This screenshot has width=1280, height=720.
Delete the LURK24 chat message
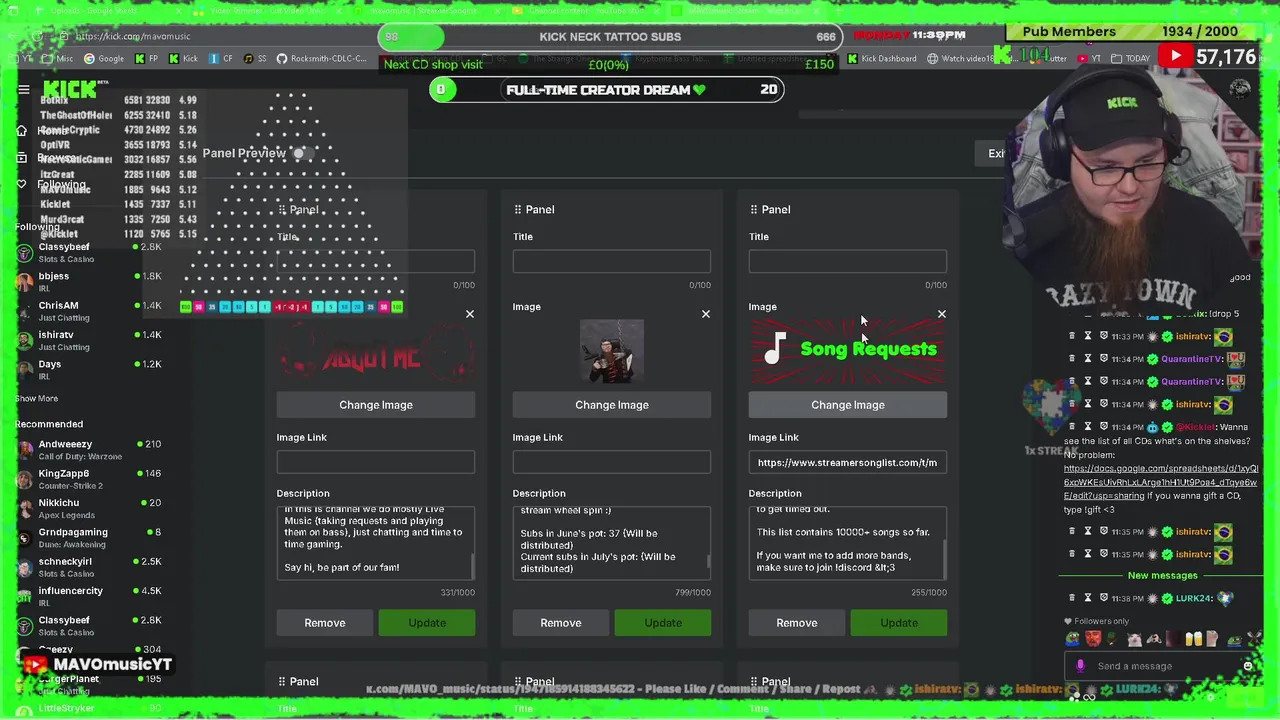coord(1072,598)
